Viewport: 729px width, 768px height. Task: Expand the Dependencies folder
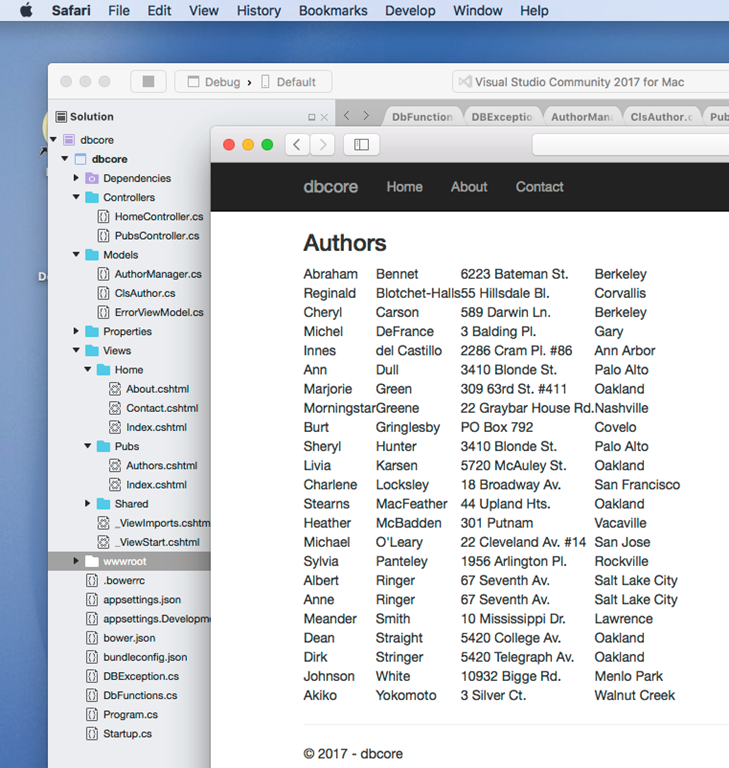pos(76,178)
